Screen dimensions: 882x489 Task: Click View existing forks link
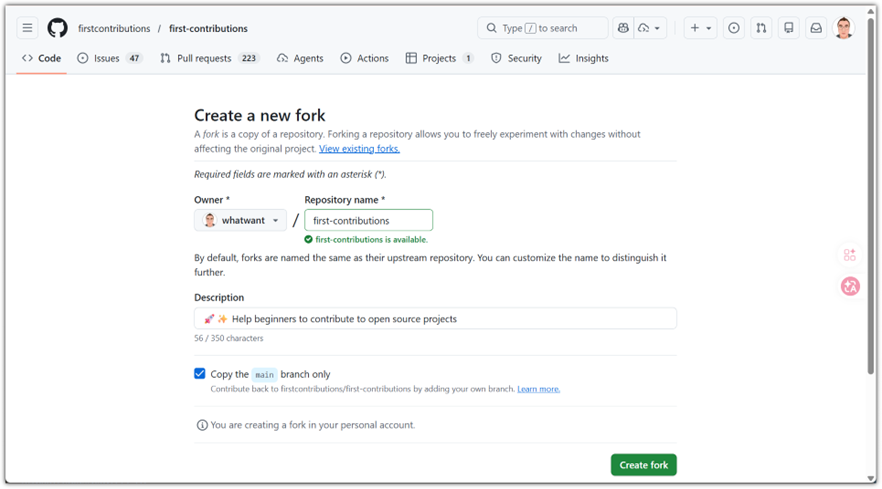pos(359,149)
